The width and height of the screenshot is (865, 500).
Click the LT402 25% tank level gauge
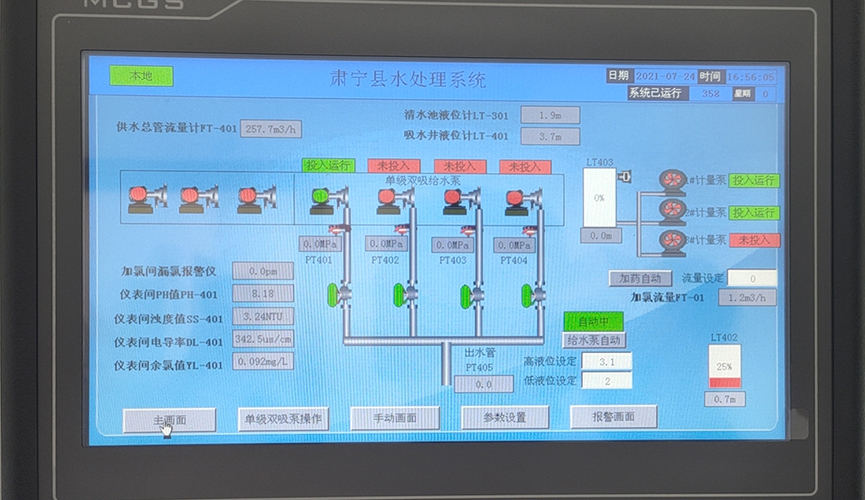[725, 367]
